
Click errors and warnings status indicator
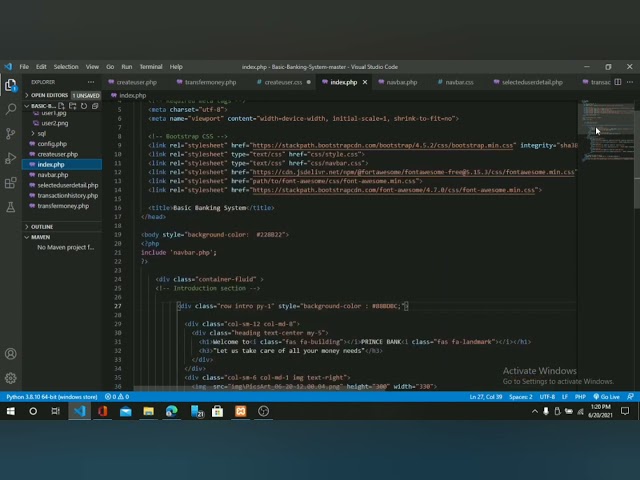click(117, 397)
